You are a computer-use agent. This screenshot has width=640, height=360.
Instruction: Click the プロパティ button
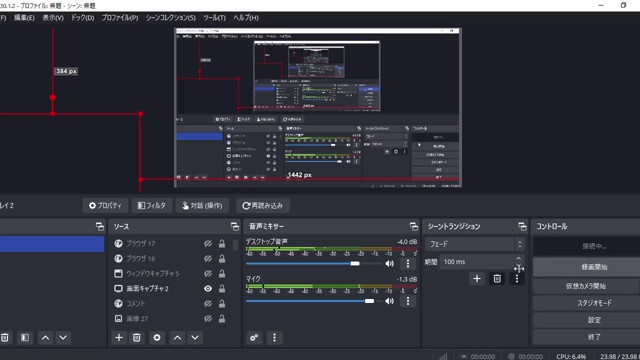[x=105, y=205]
